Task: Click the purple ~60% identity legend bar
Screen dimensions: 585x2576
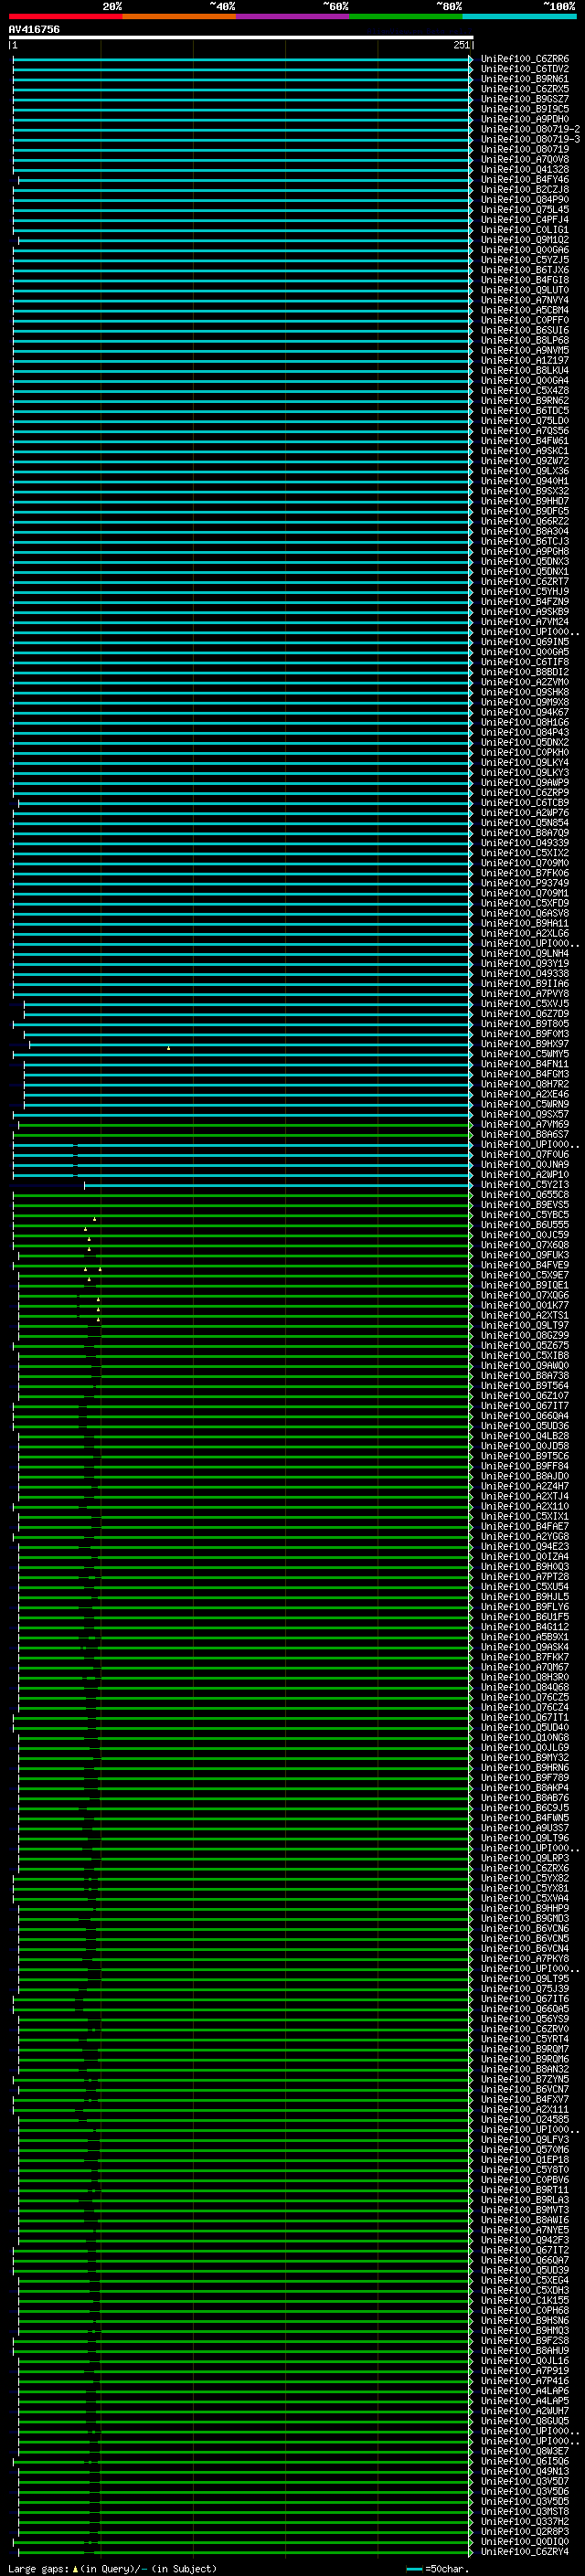Action: coord(293,16)
